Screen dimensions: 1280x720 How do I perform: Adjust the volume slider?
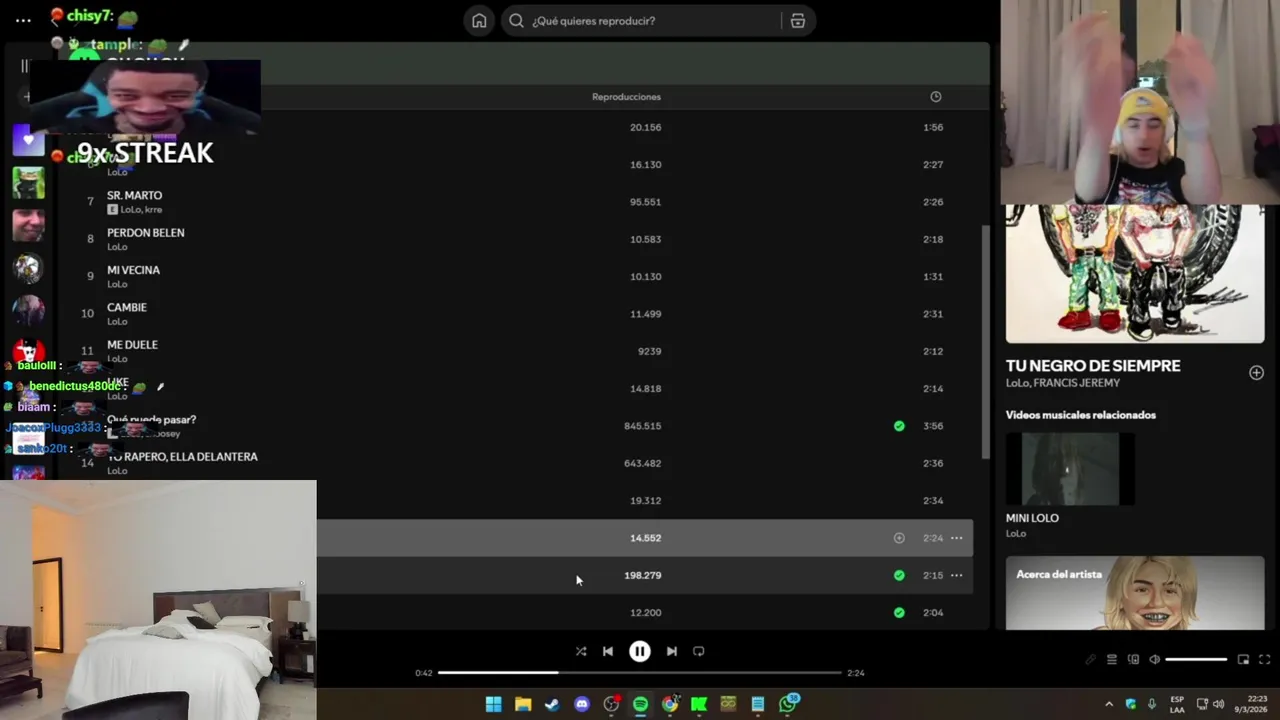point(1196,660)
